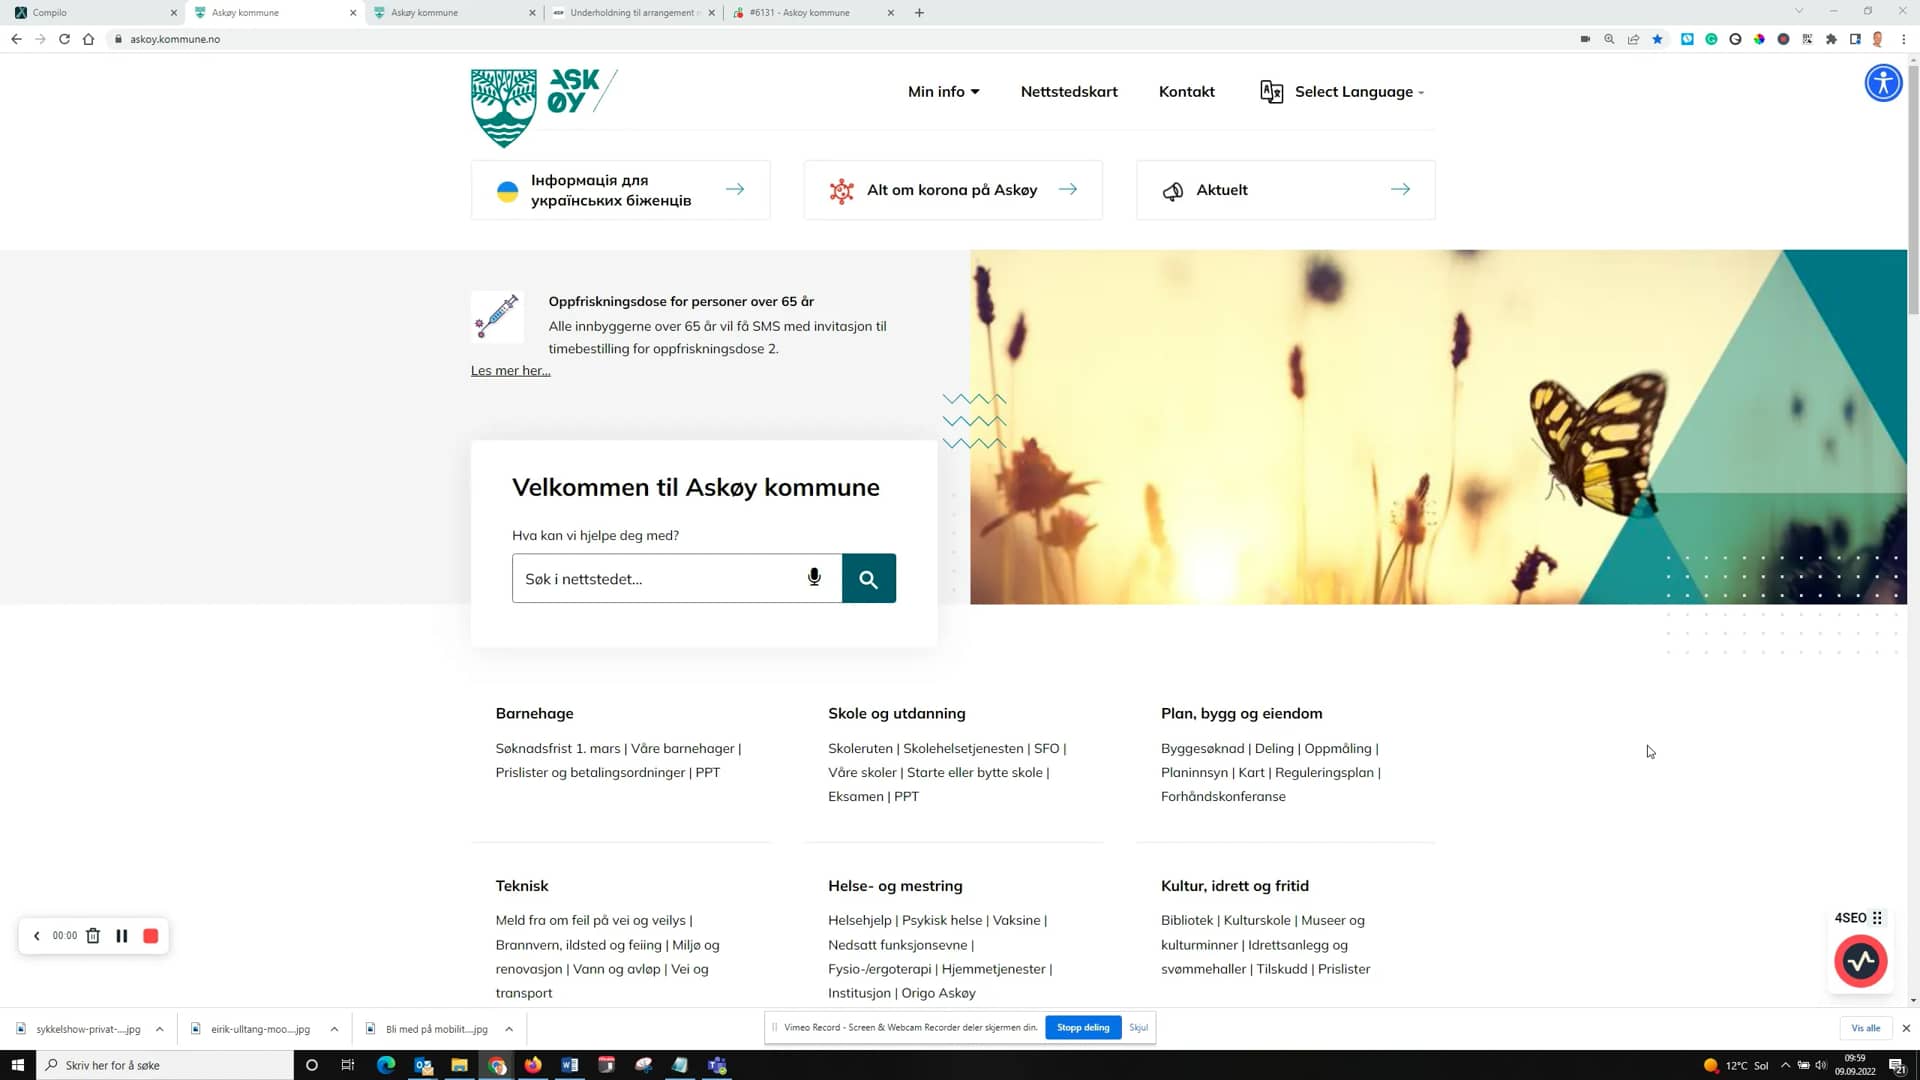The image size is (1920, 1080).
Task: Open Word from the taskbar
Action: (x=570, y=1065)
